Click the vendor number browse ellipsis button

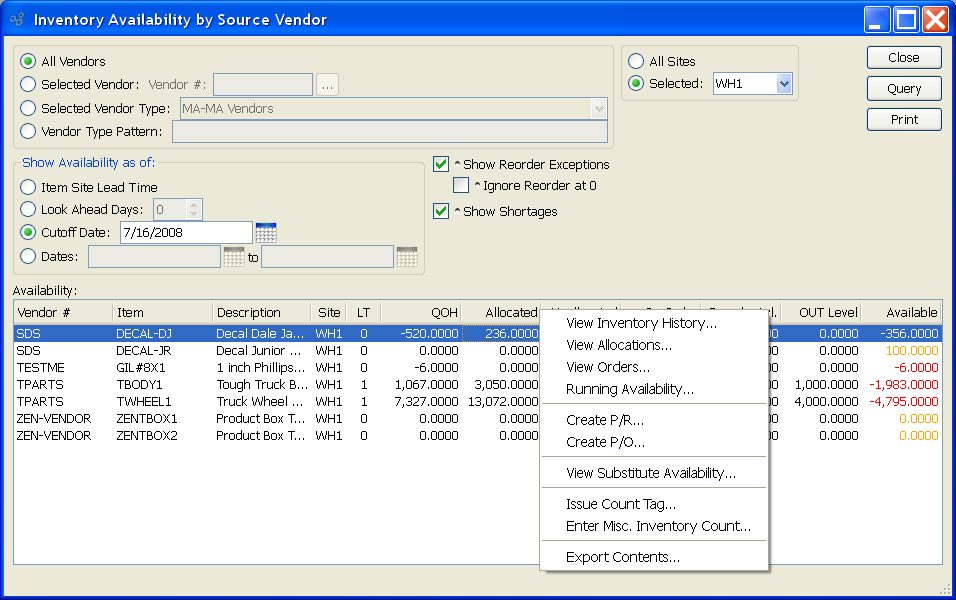(328, 85)
